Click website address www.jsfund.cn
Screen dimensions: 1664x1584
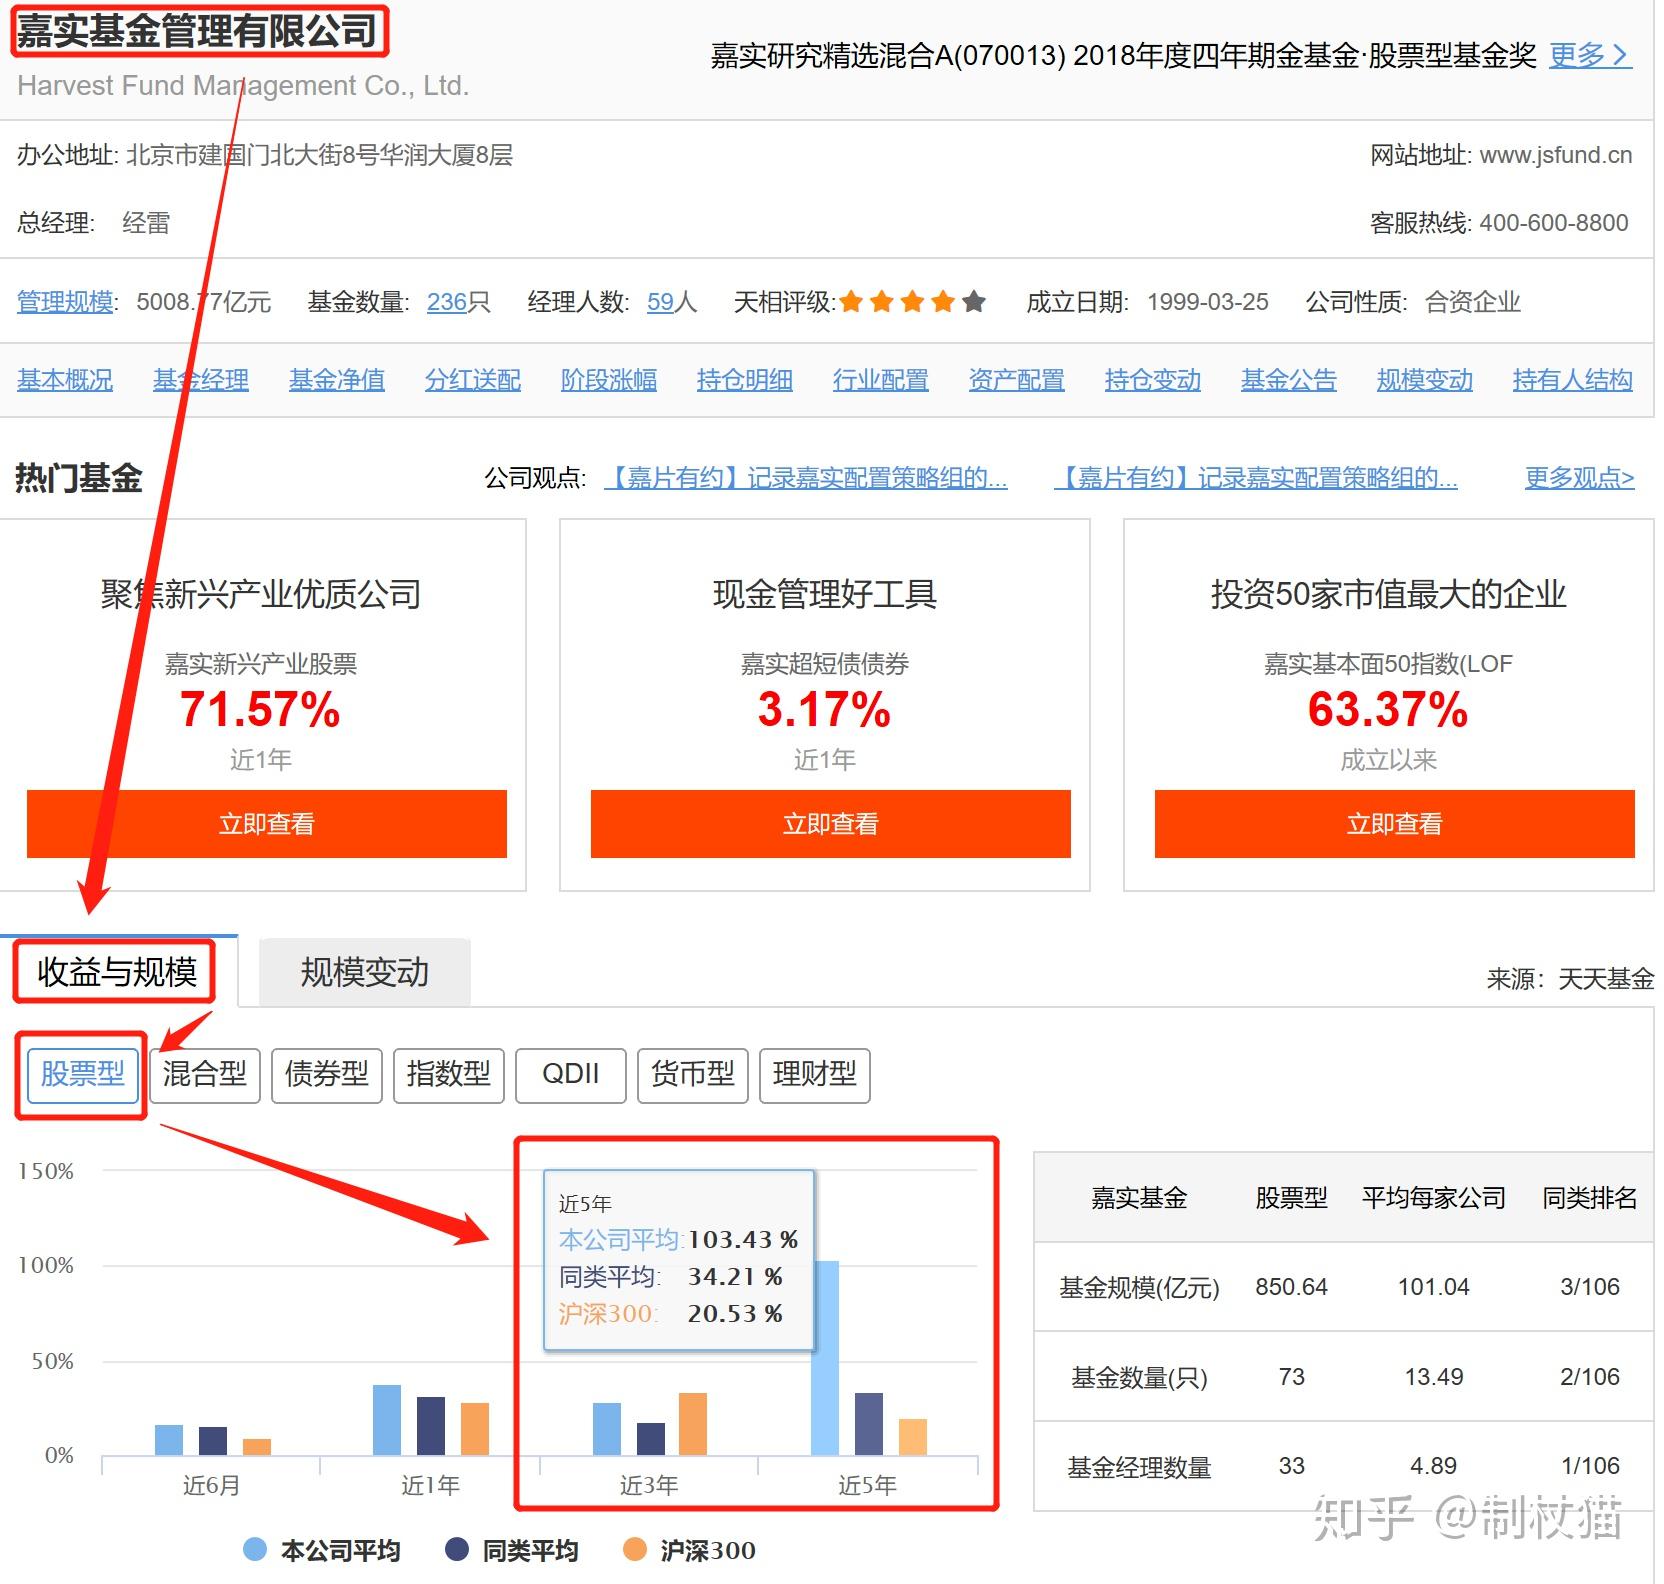point(1555,155)
